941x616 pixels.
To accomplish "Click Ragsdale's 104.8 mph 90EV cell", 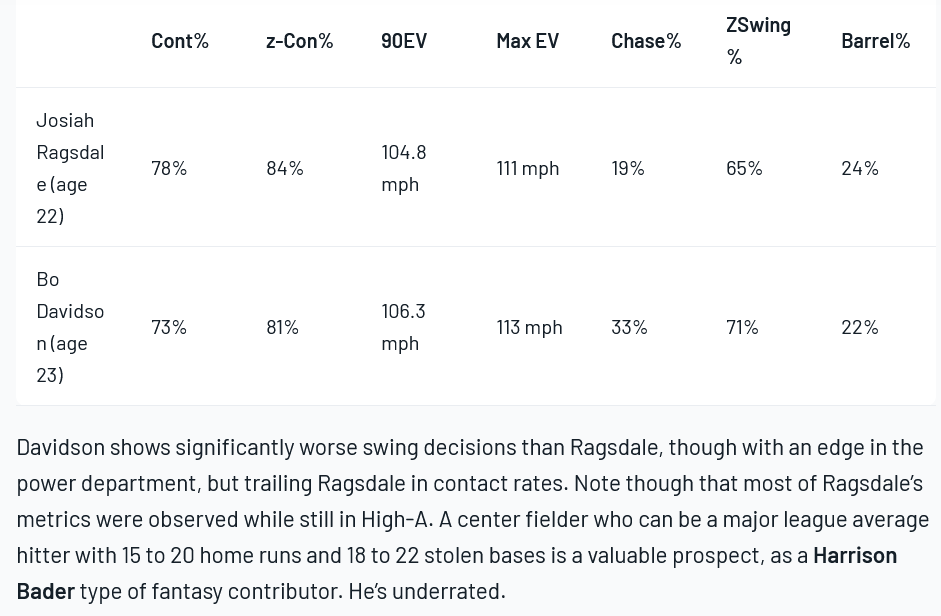I will [x=404, y=168].
